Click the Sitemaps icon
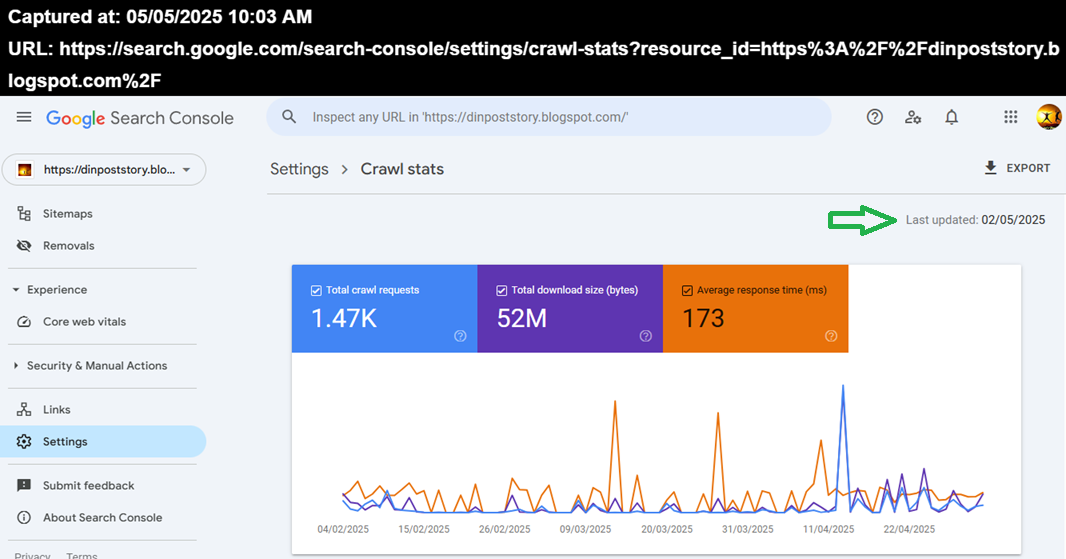This screenshot has height=559, width=1066. (x=24, y=214)
